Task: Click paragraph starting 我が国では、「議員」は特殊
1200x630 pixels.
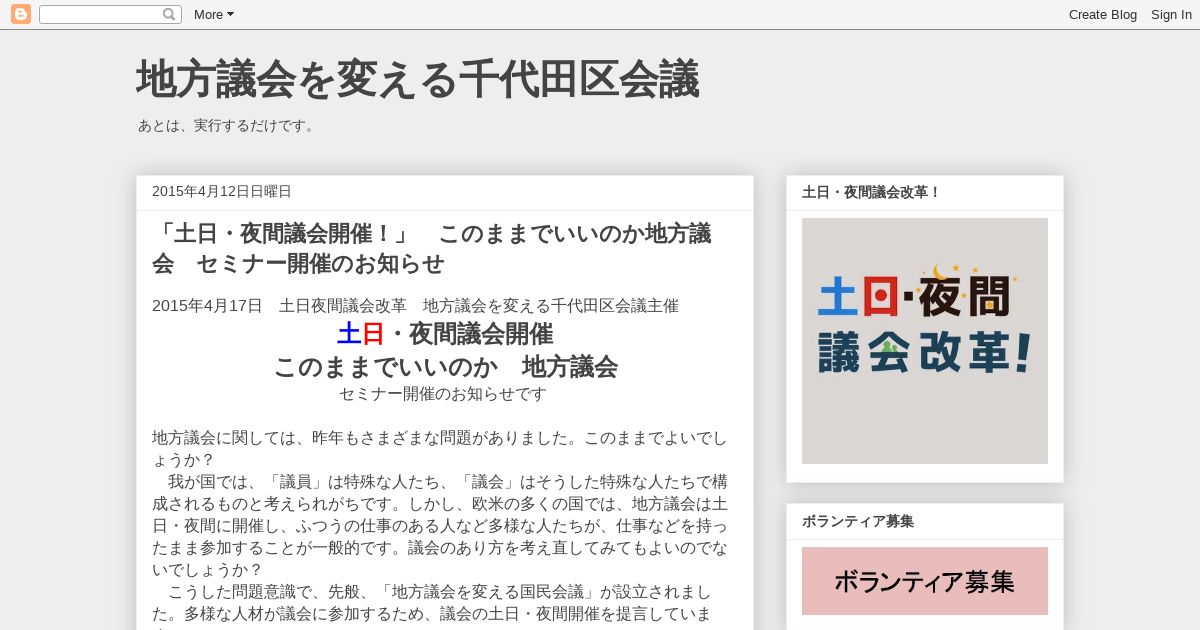Action: click(440, 525)
